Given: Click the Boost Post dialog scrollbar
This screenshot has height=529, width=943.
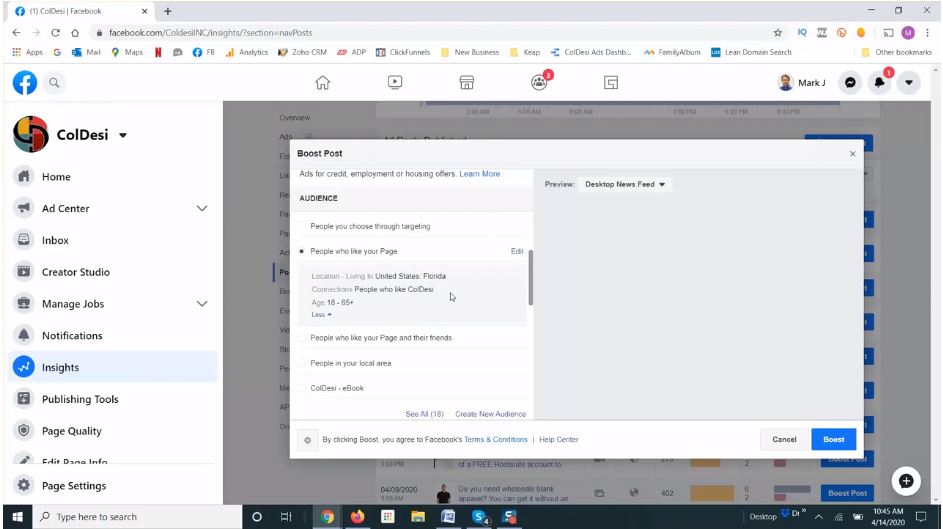Looking at the screenshot, I should pyautogui.click(x=530, y=278).
